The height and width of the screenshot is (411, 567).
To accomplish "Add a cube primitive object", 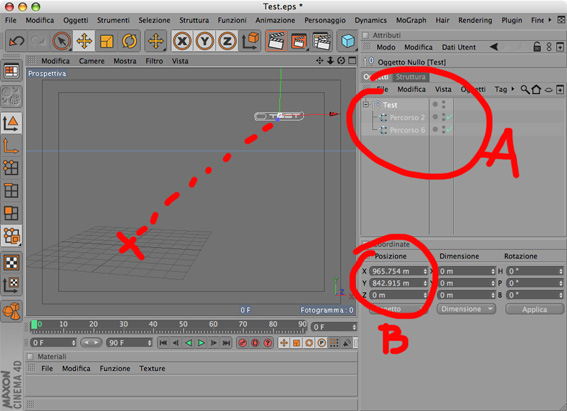I will (348, 41).
